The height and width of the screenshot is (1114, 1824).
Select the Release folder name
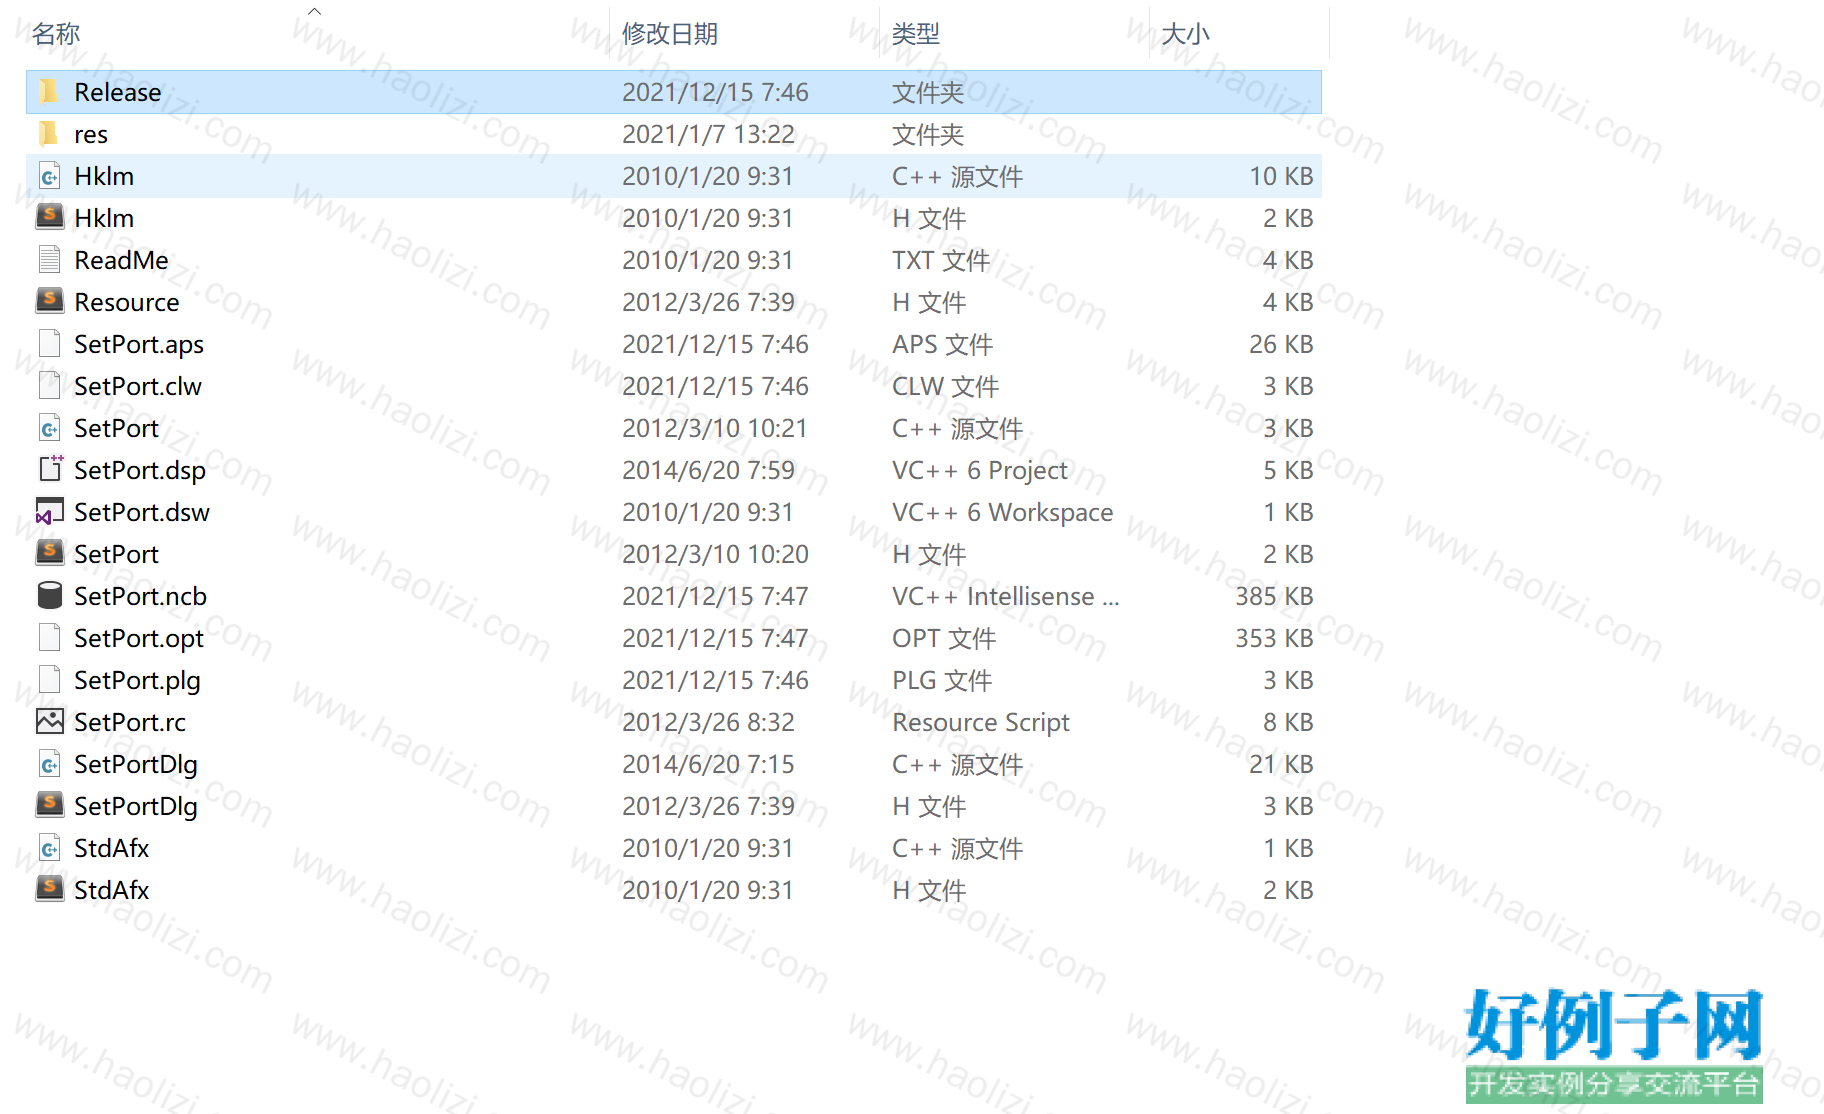pyautogui.click(x=118, y=92)
